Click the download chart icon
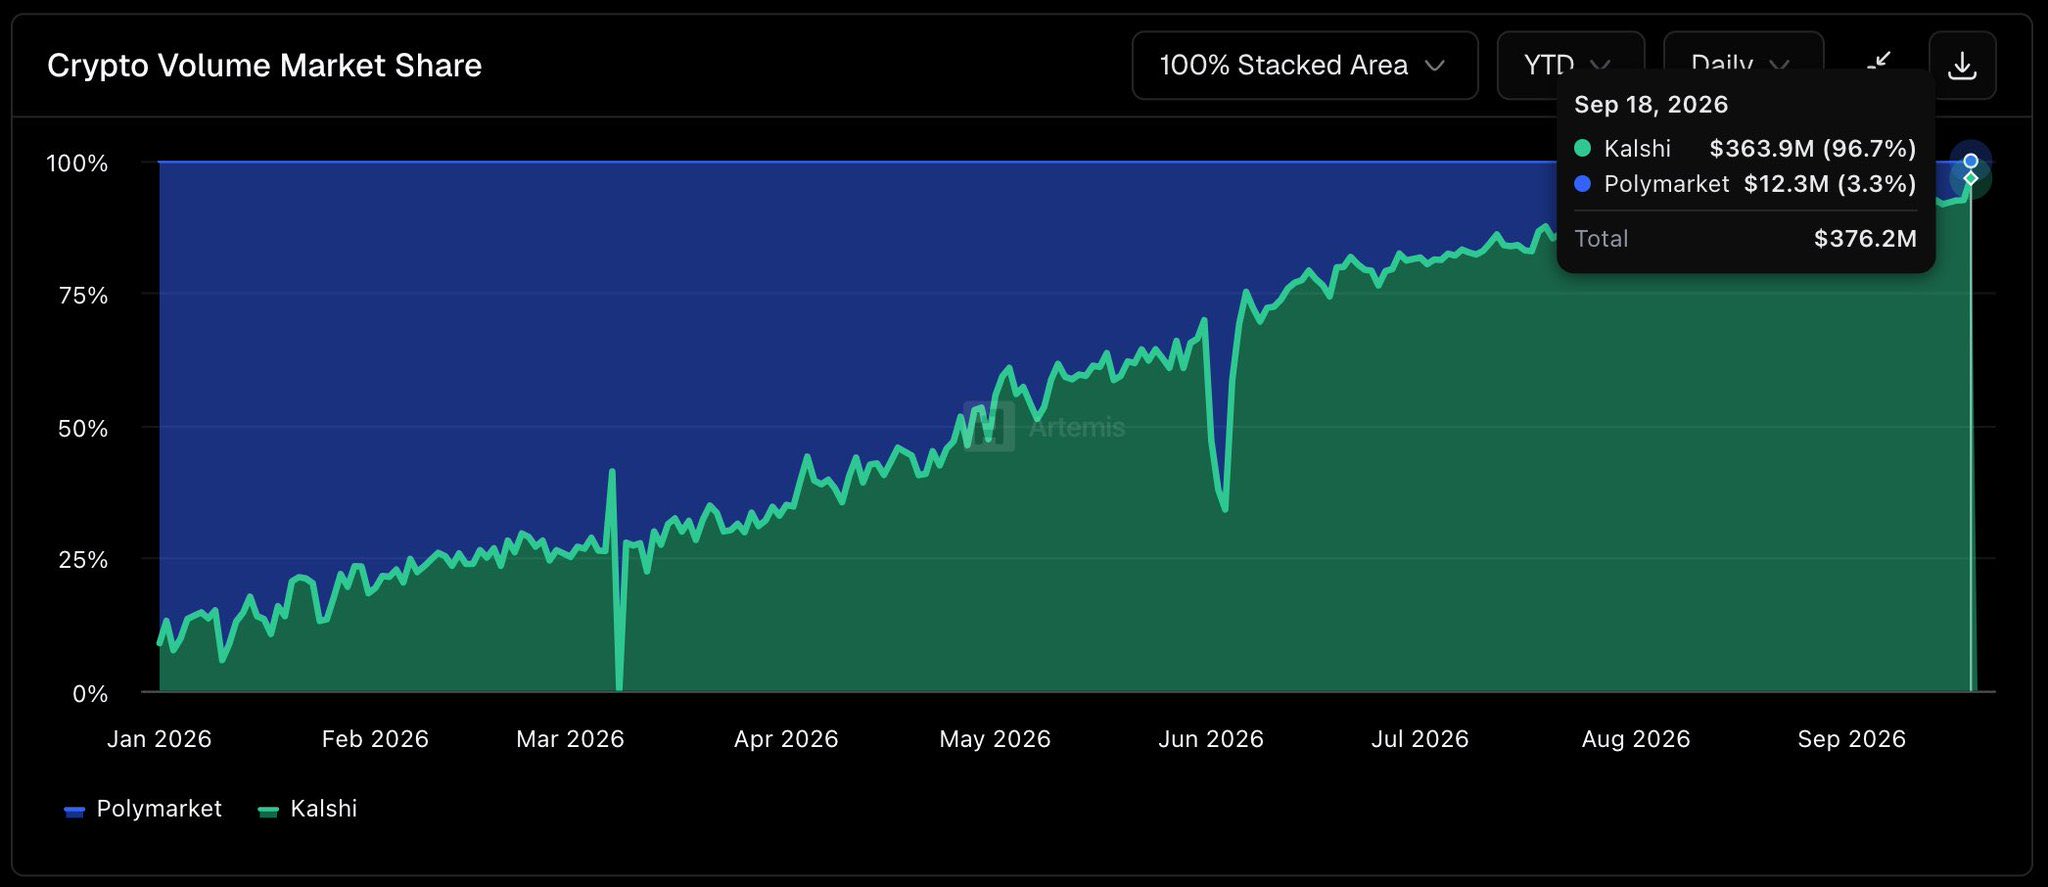 click(1962, 65)
